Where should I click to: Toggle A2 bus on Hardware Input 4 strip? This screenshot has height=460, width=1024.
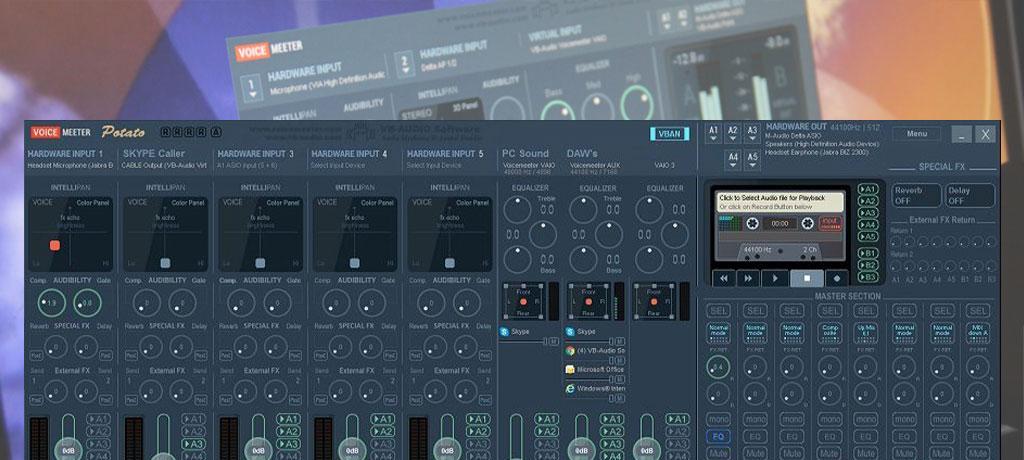(x=383, y=431)
